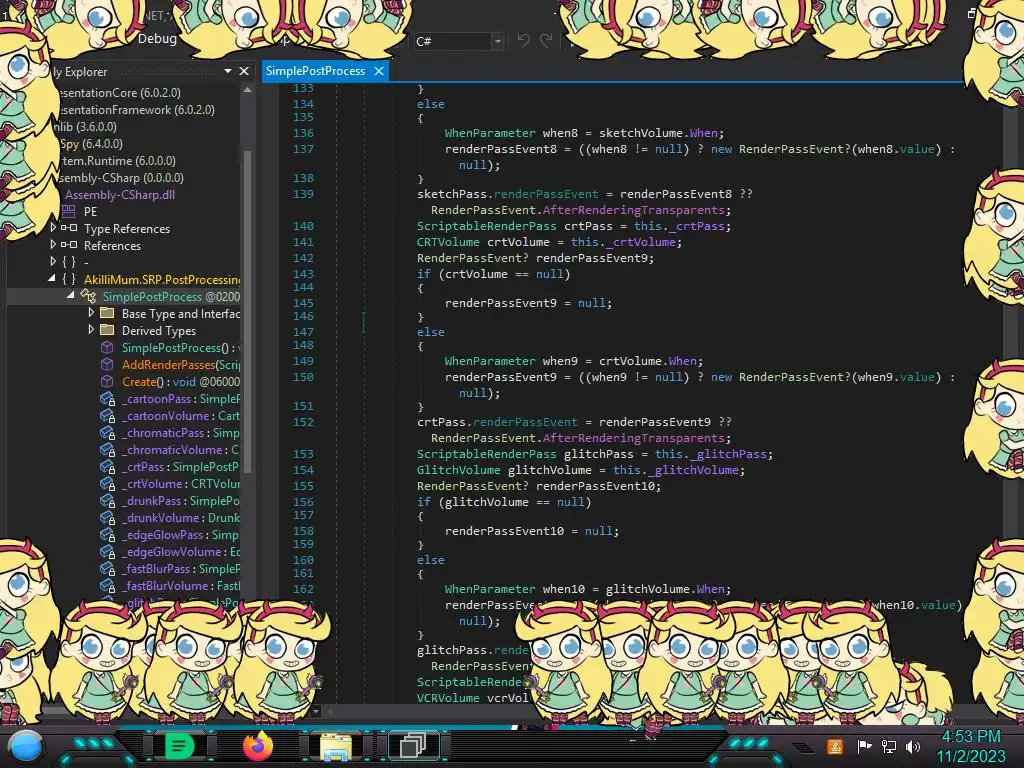Expand Base Type and Interfaces folder
Screen dimensions: 1024x768
click(x=91, y=312)
